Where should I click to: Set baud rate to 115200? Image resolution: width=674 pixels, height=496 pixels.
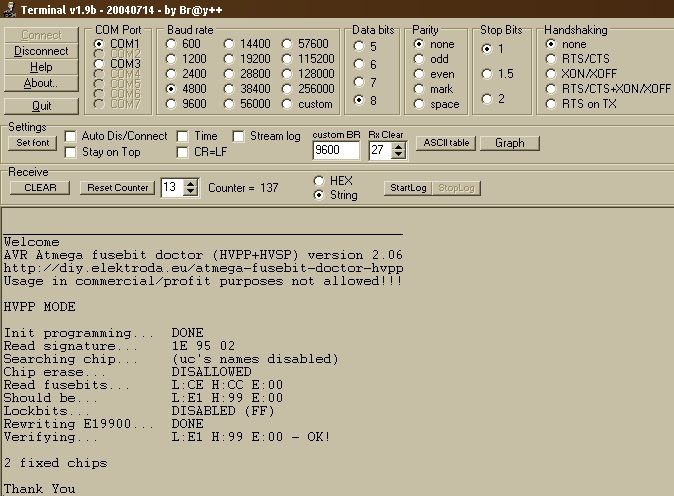pyautogui.click(x=287, y=59)
